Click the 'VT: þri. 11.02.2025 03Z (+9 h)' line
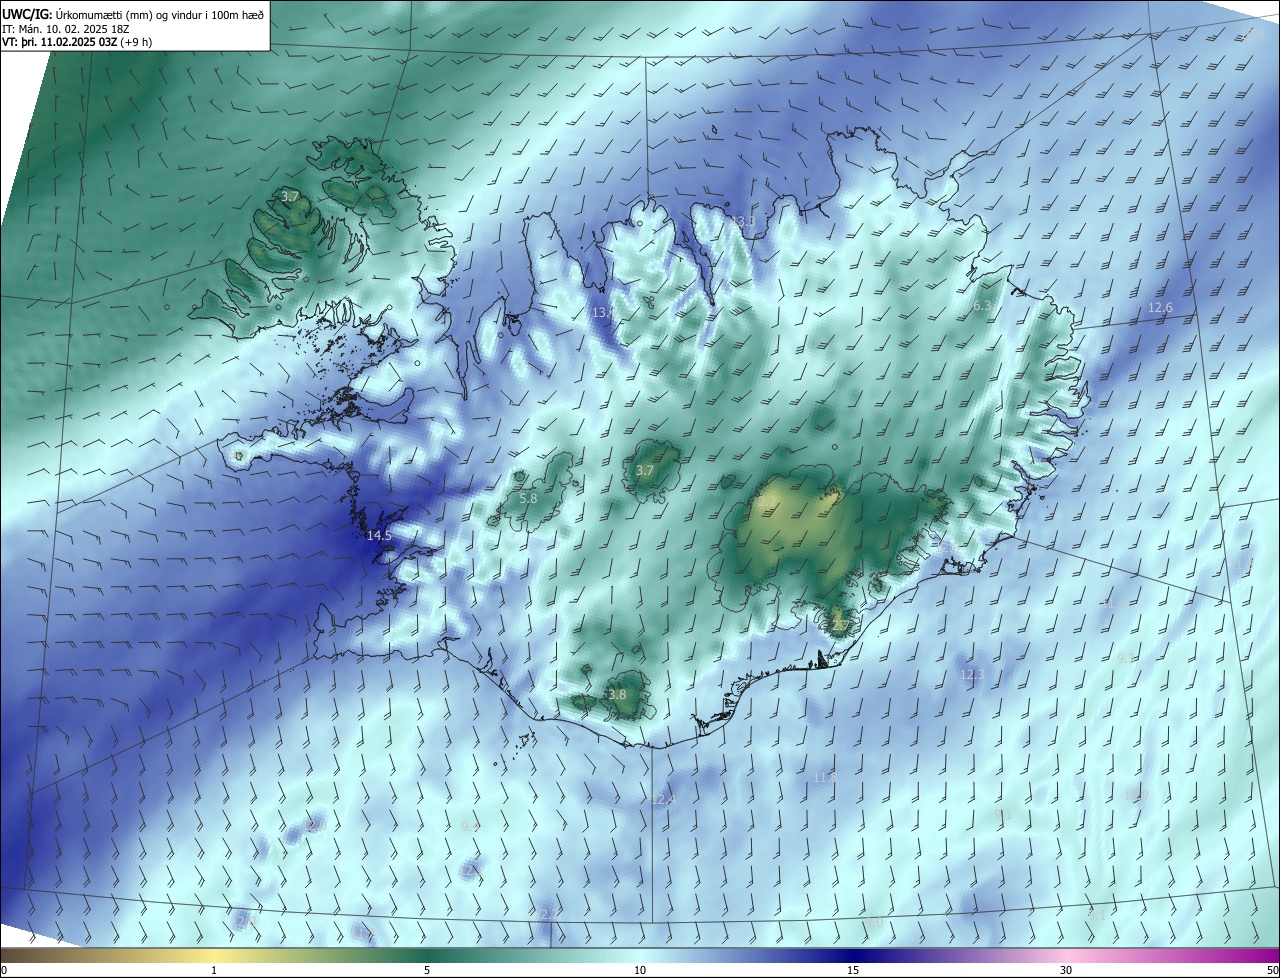Viewport: 1280px width, 978px height. (78, 43)
